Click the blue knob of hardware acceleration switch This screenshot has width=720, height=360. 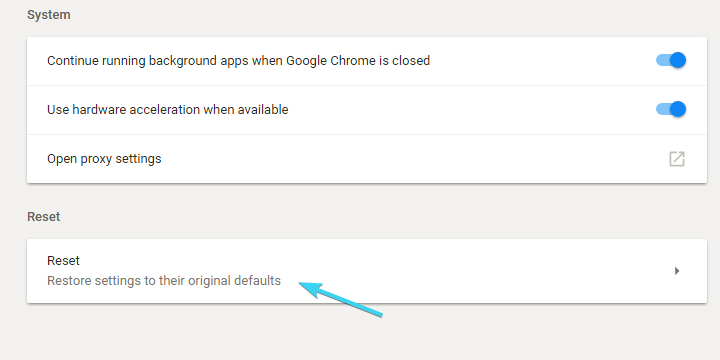678,109
